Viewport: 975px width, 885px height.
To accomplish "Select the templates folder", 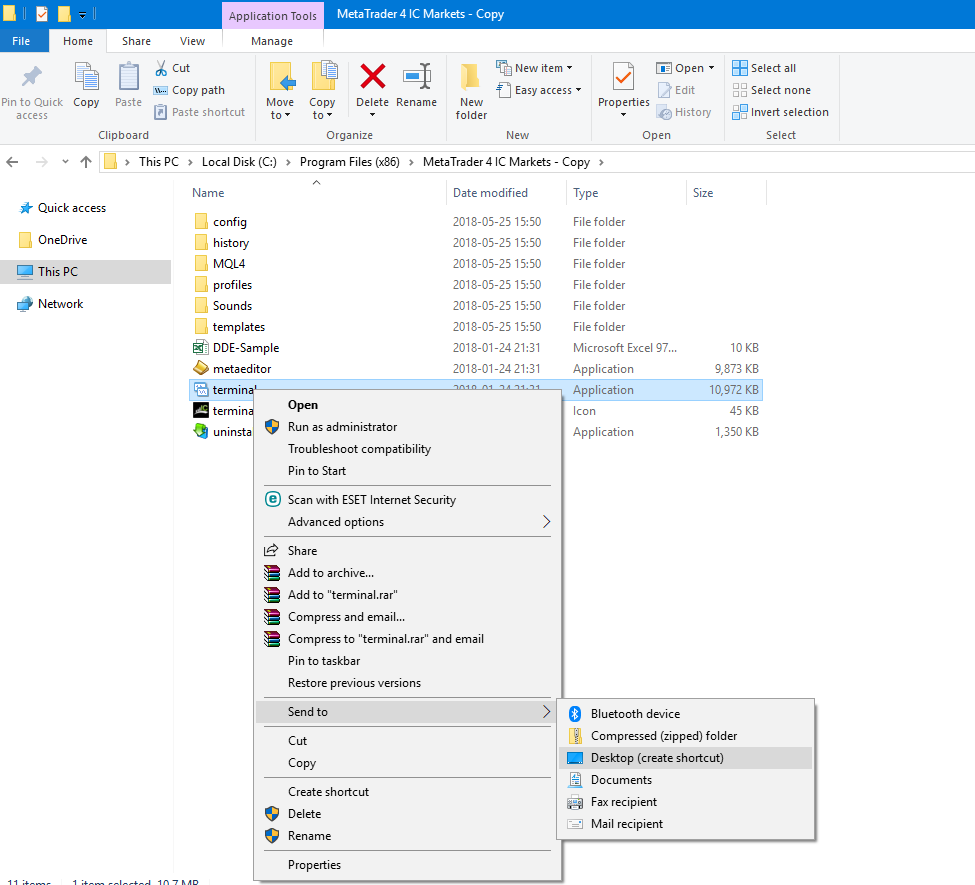I will tap(239, 327).
